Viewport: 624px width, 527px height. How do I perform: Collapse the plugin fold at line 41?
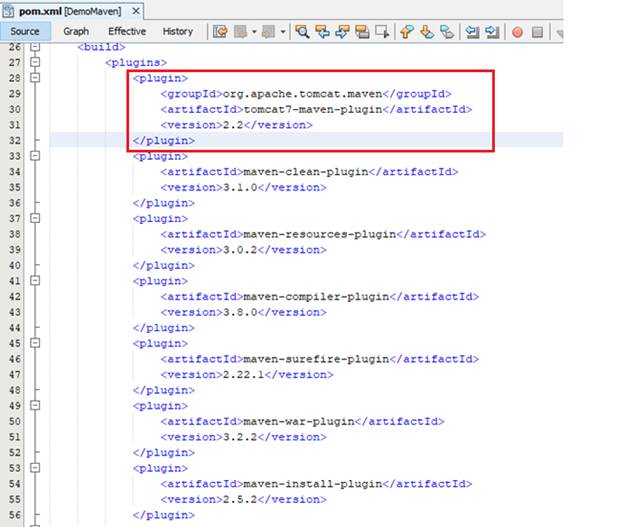pyautogui.click(x=35, y=281)
